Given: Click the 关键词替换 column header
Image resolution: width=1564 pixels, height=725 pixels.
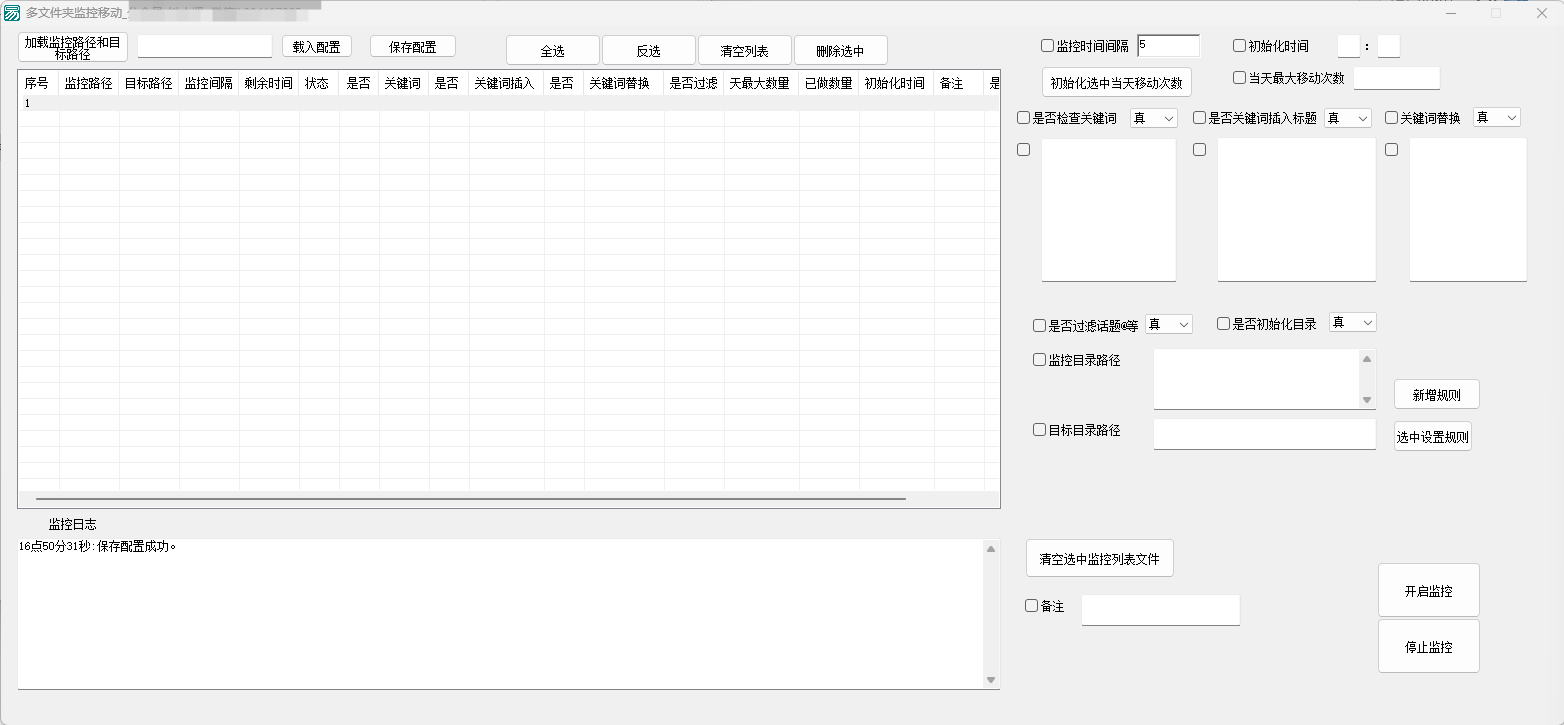Looking at the screenshot, I should tap(620, 84).
